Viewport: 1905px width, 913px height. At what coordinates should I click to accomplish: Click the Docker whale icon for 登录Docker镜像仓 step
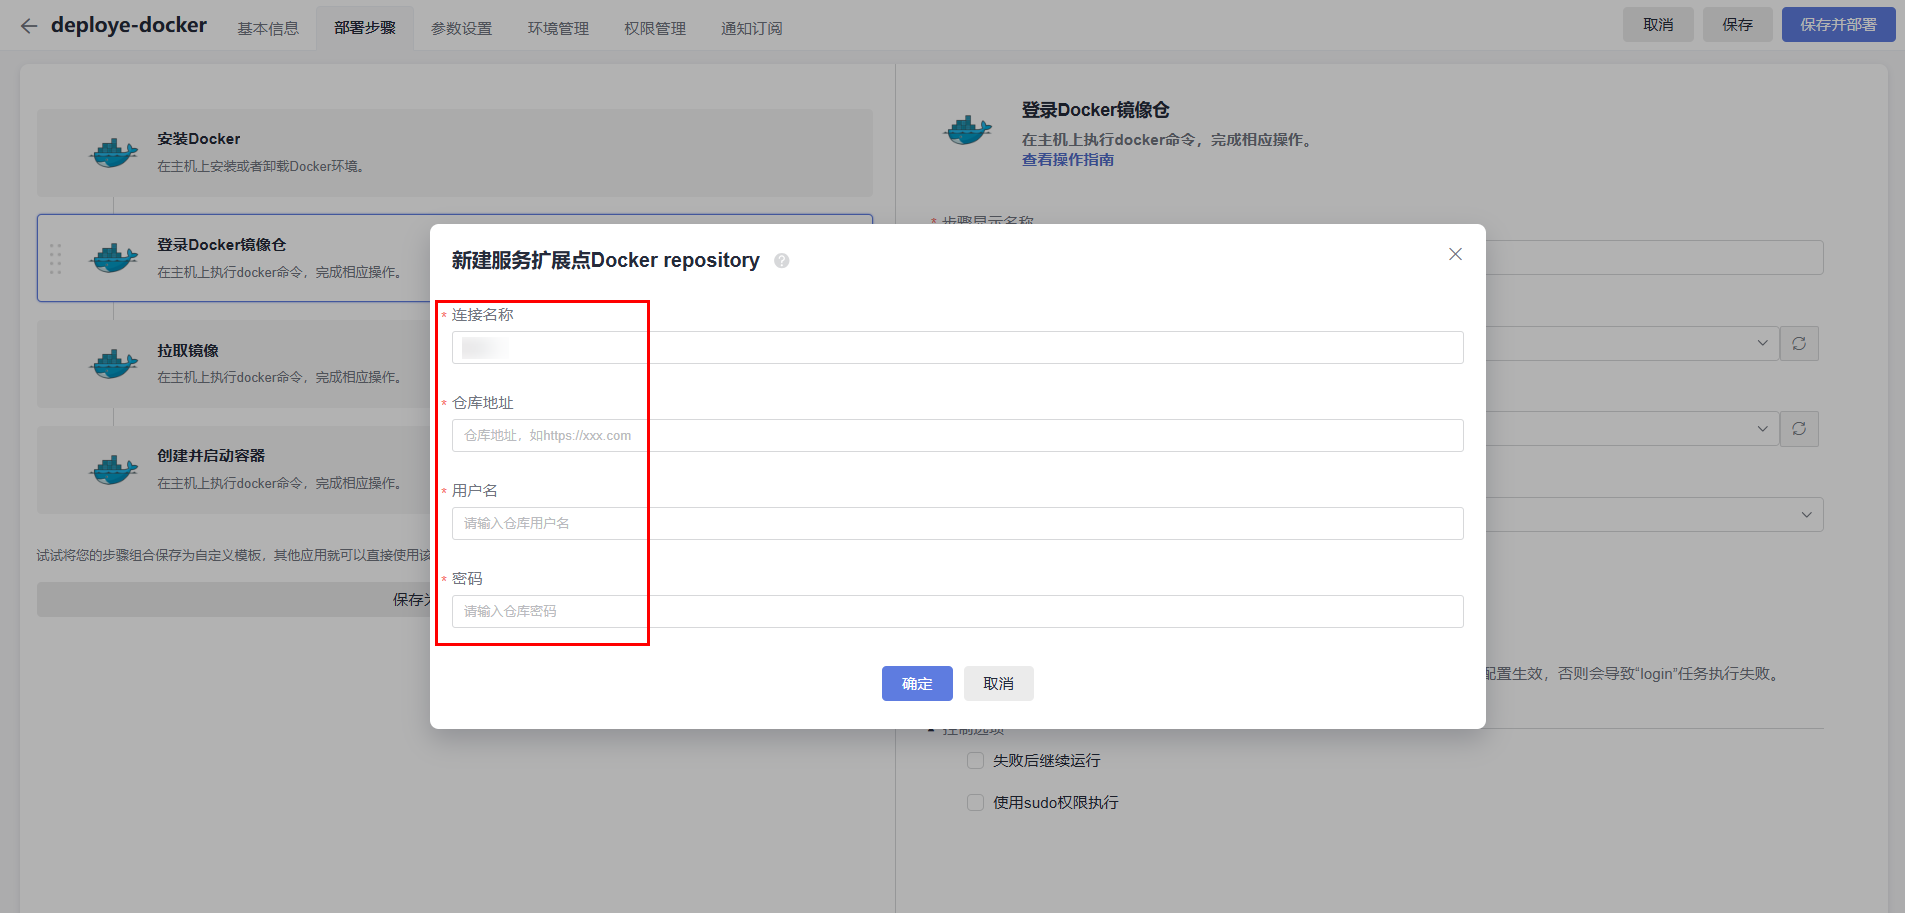click(x=114, y=258)
